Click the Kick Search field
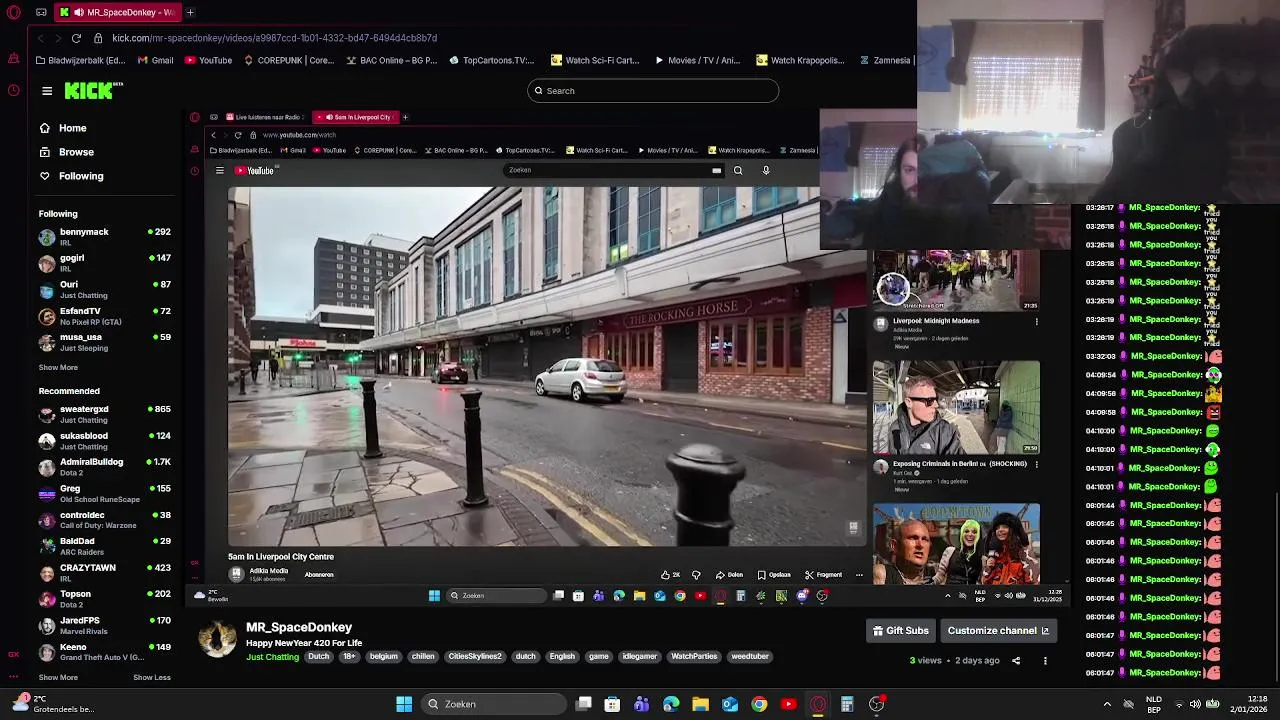Image resolution: width=1280 pixels, height=720 pixels. pos(653,91)
